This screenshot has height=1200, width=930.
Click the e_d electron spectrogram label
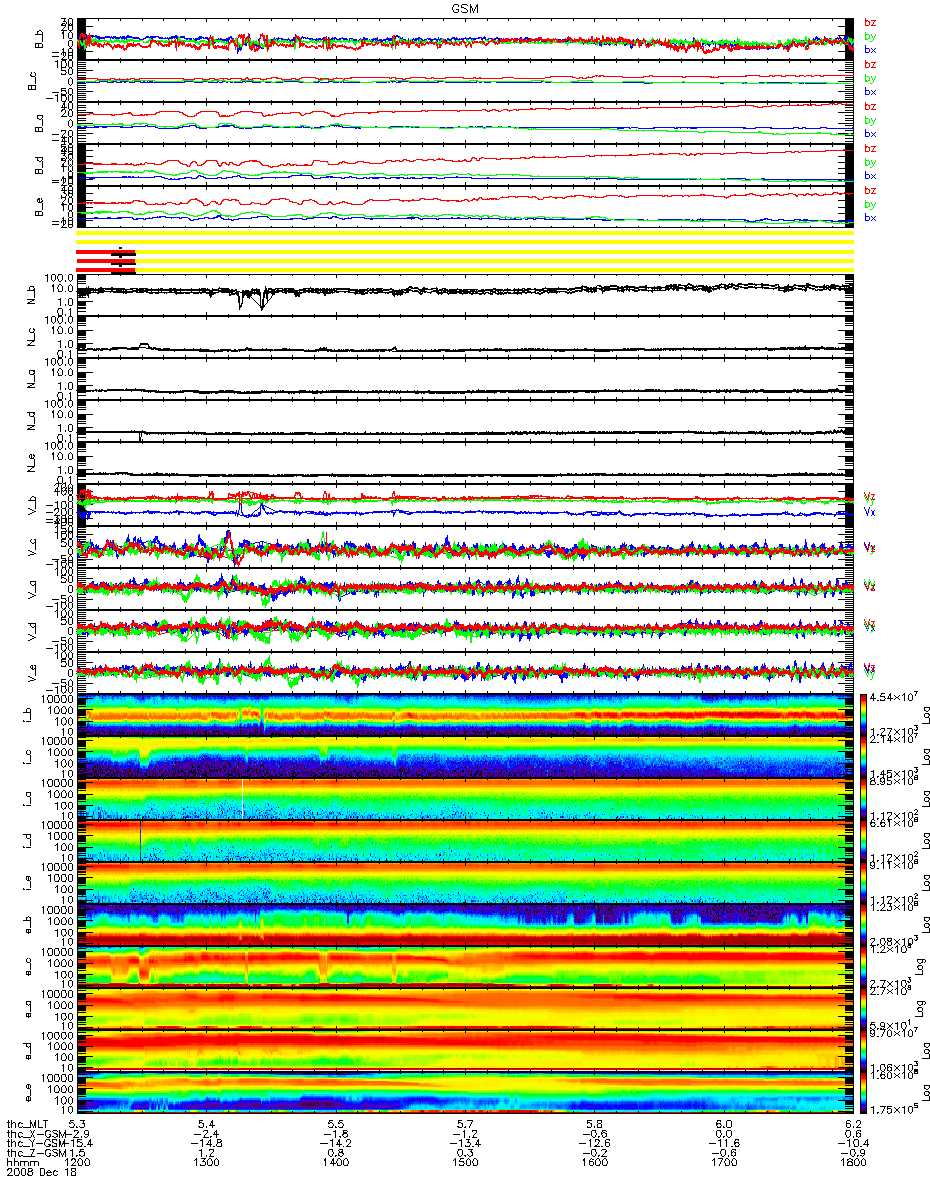28,1050
